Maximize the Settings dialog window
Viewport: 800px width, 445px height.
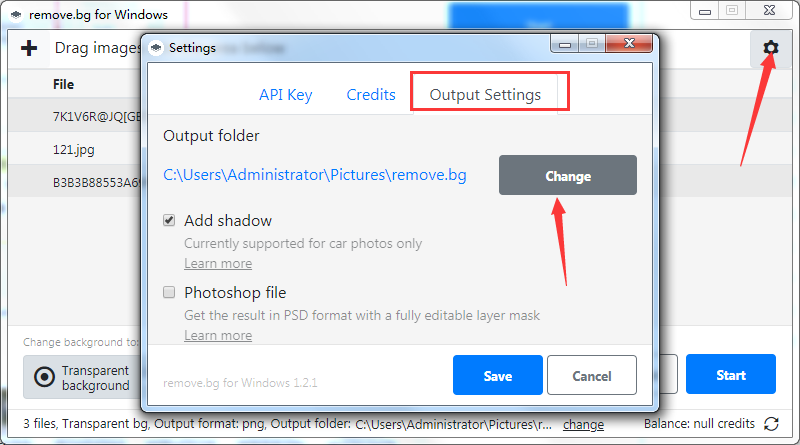[592, 43]
